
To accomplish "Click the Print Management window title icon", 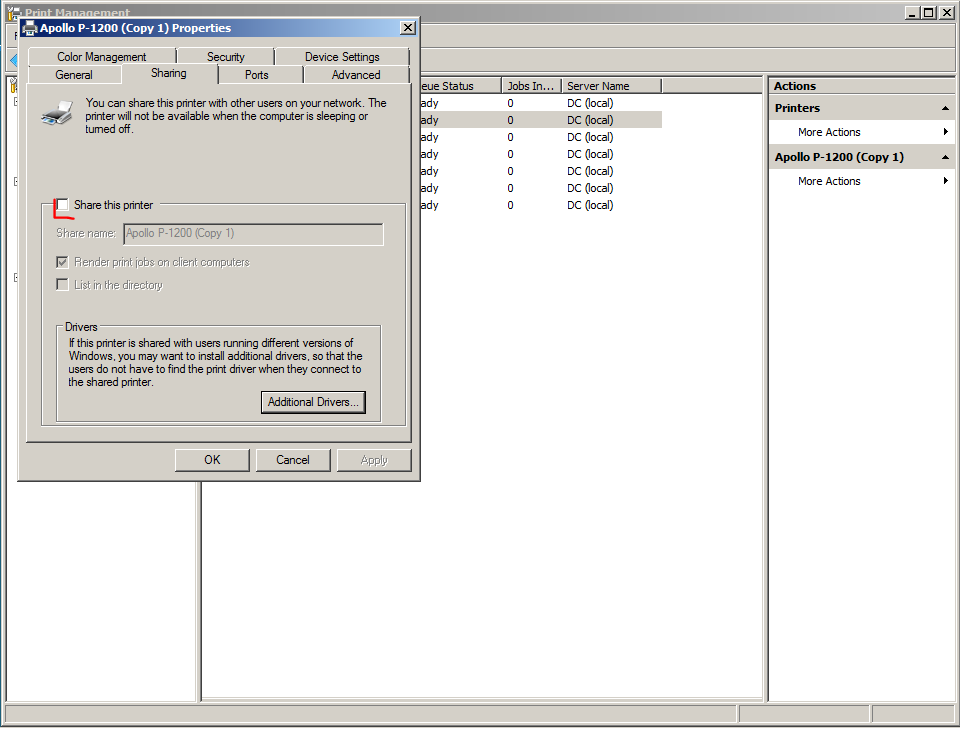I will point(14,12).
